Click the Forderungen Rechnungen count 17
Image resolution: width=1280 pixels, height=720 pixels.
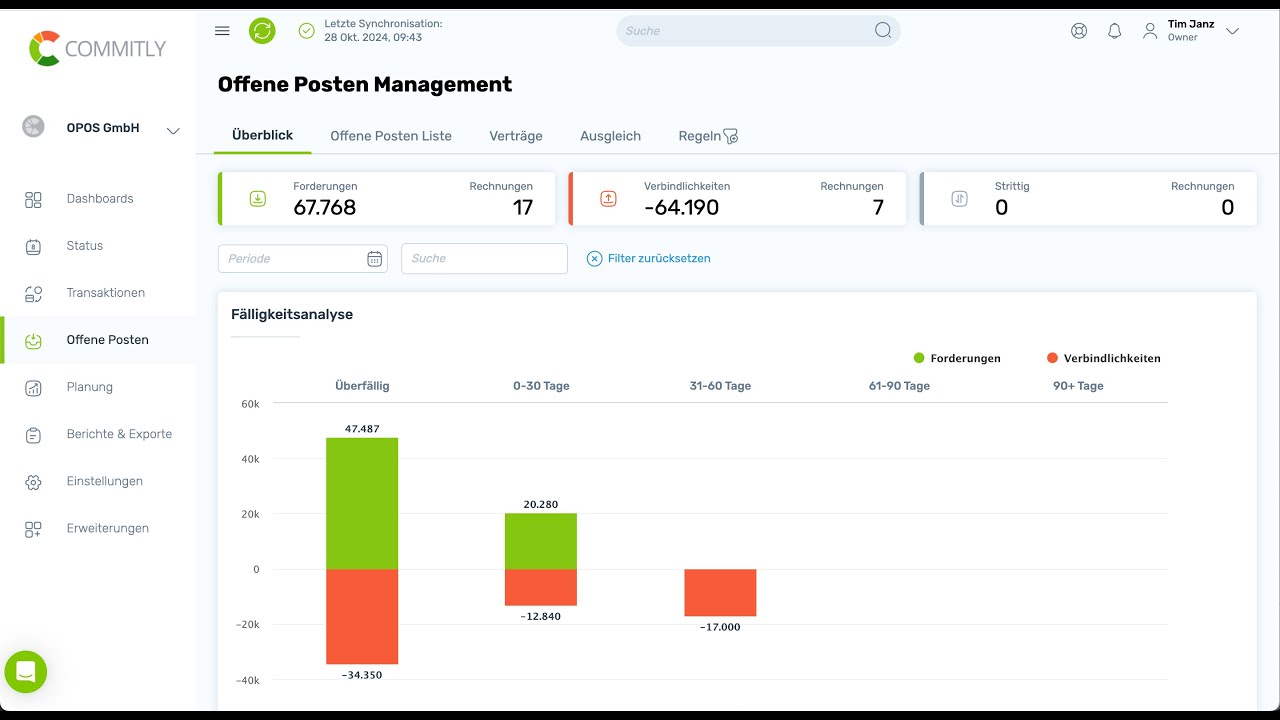(x=523, y=208)
